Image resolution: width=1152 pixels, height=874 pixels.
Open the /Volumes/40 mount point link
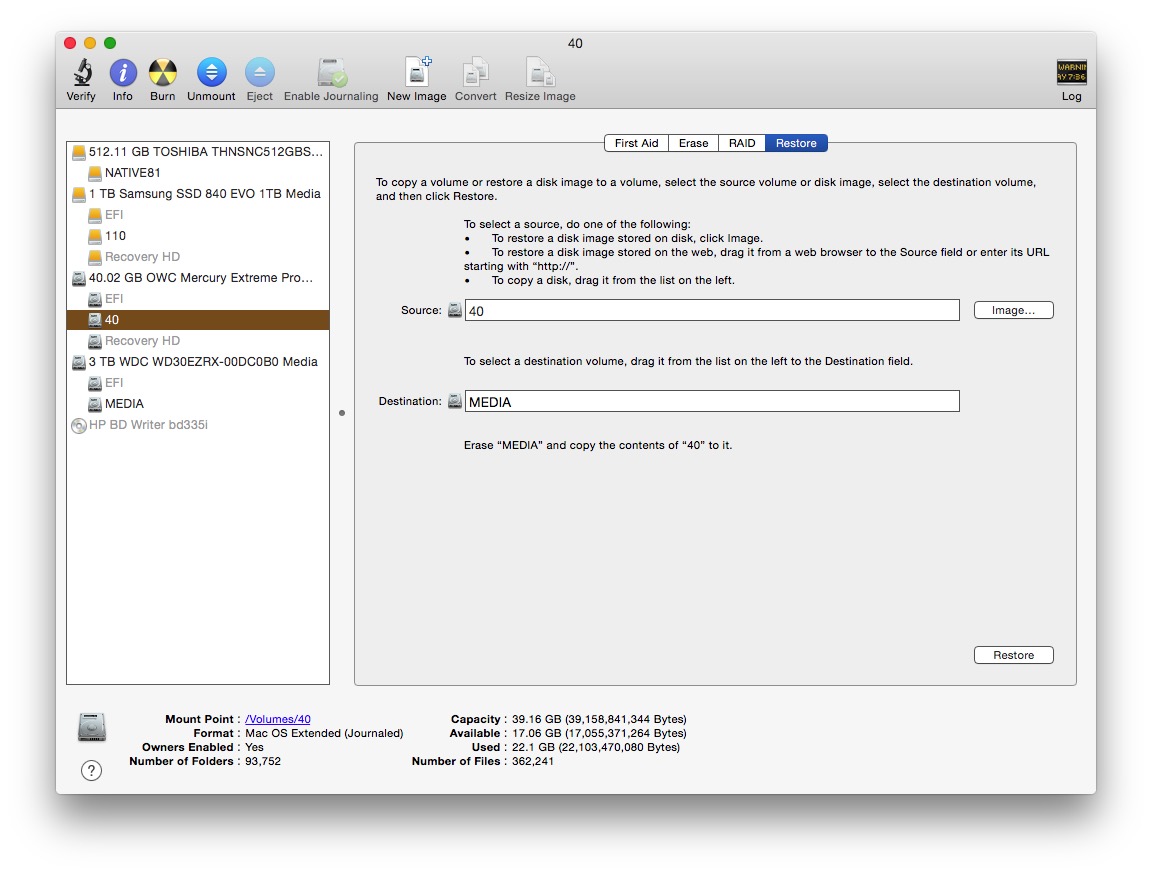278,719
